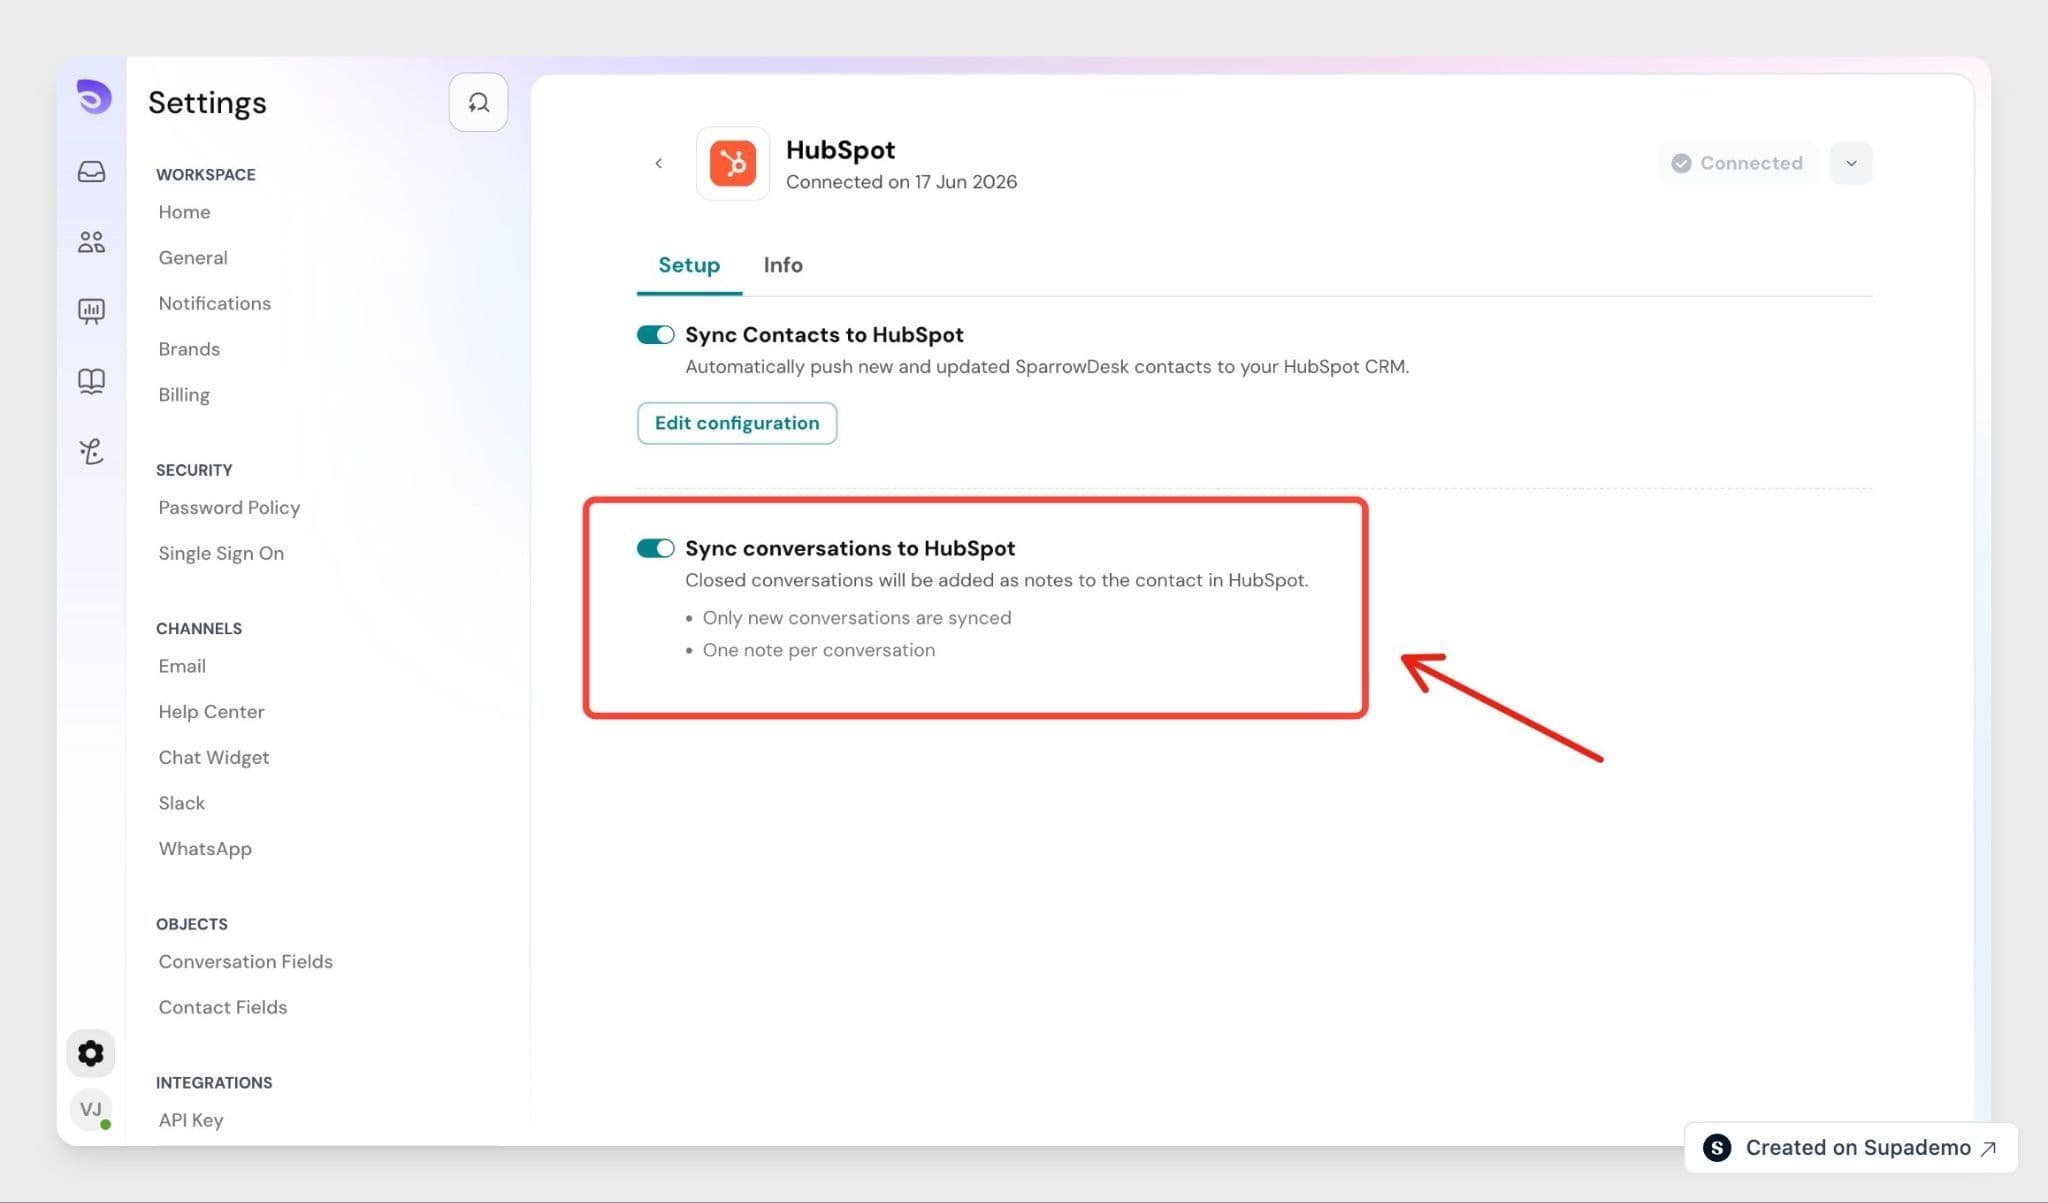
Task: Open Chat Widget settings
Action: pyautogui.click(x=214, y=758)
